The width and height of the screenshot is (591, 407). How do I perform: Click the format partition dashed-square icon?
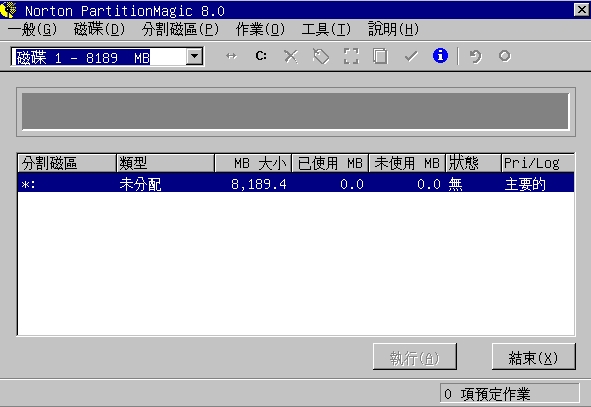351,57
